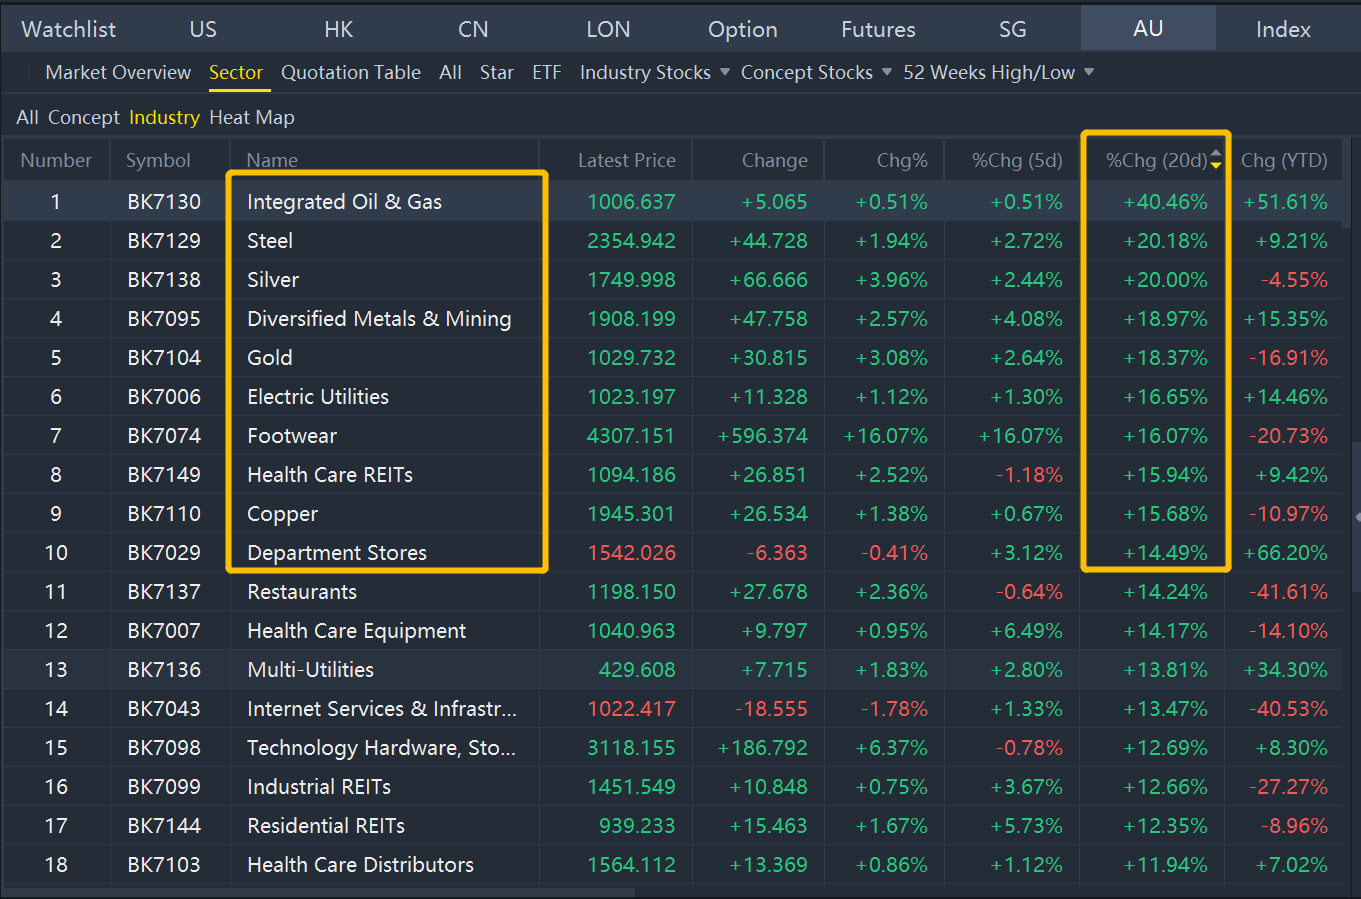
Task: Select the Footwear sector row
Action: point(292,436)
